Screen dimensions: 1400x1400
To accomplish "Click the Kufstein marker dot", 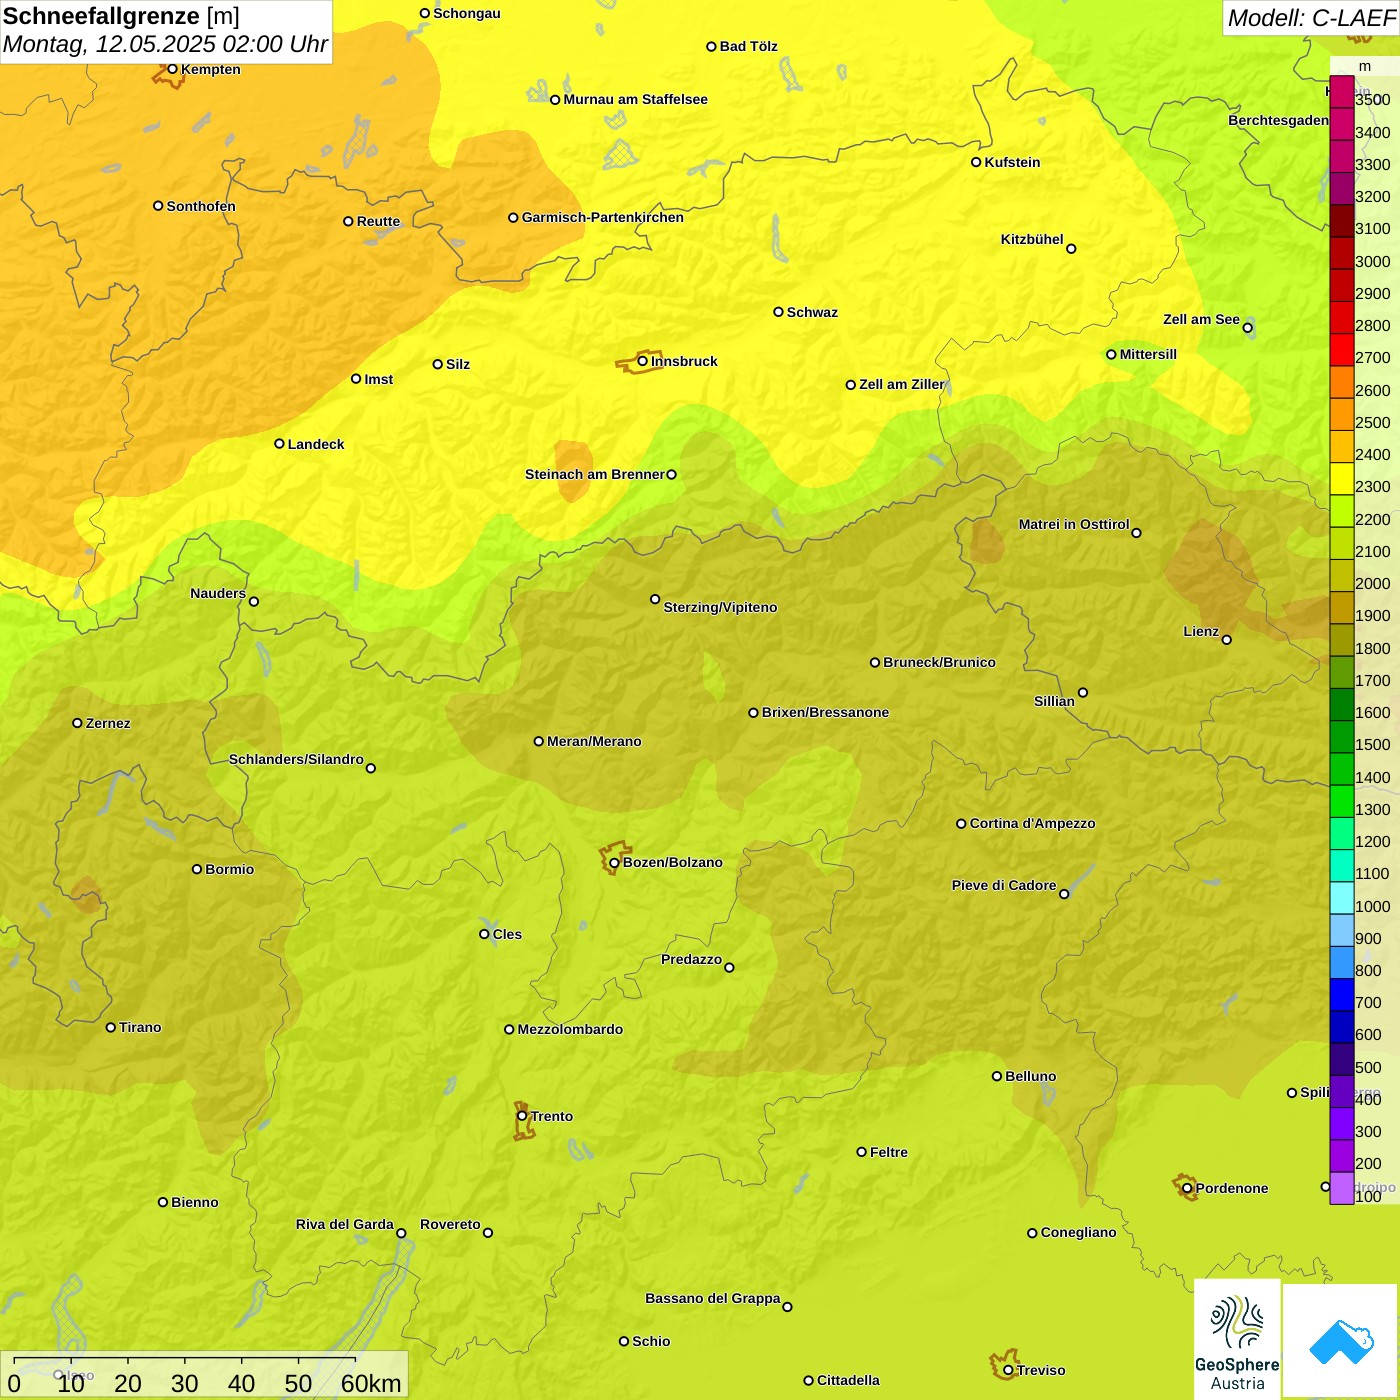I will pos(976,162).
